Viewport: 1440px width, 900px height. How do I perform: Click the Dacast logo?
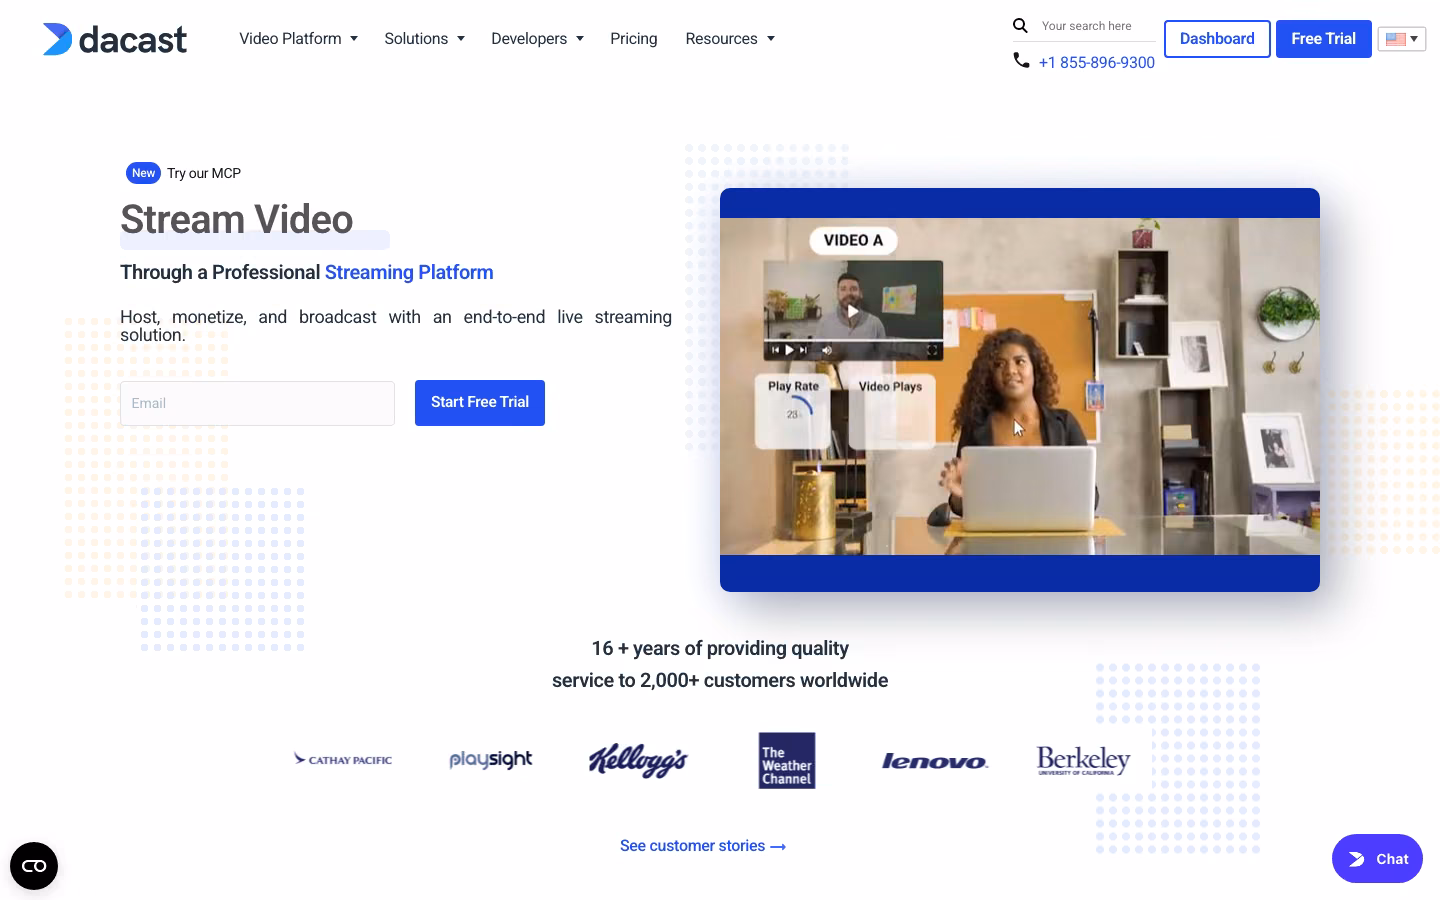coord(114,39)
